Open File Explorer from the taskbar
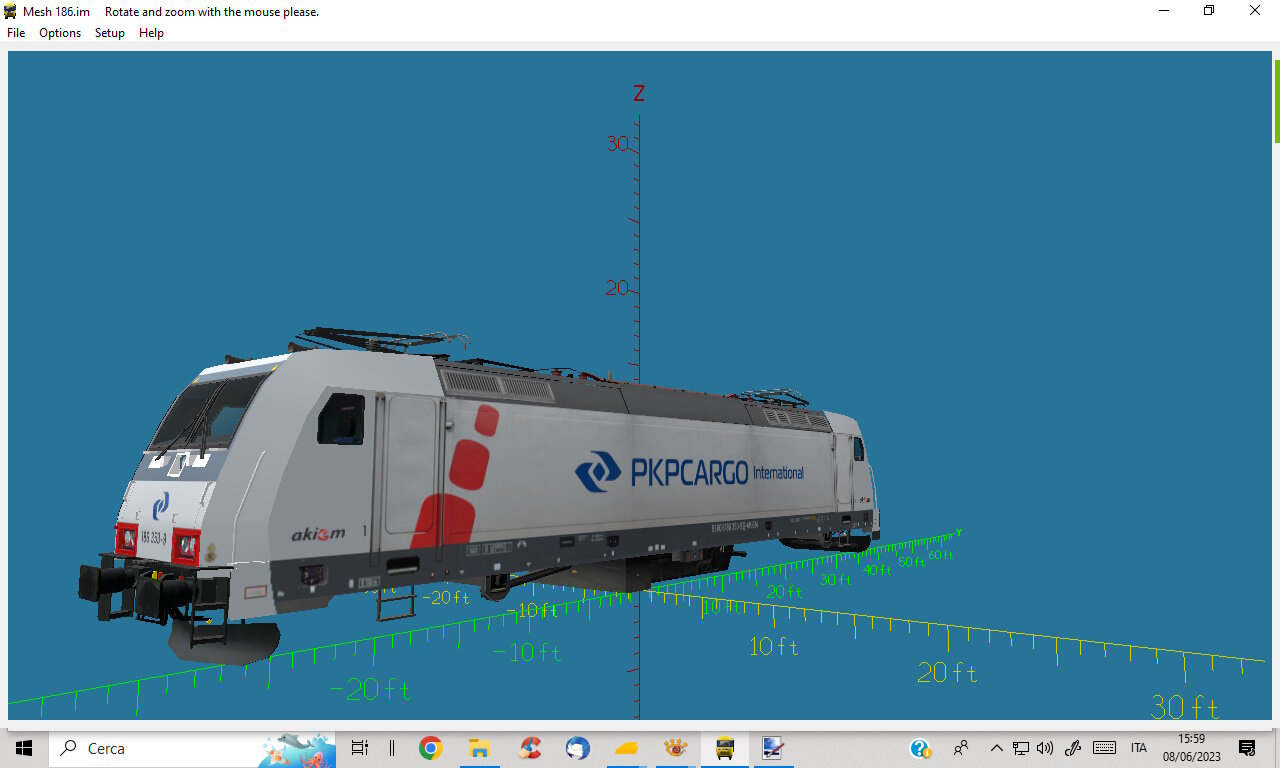The height and width of the screenshot is (768, 1280). point(480,748)
